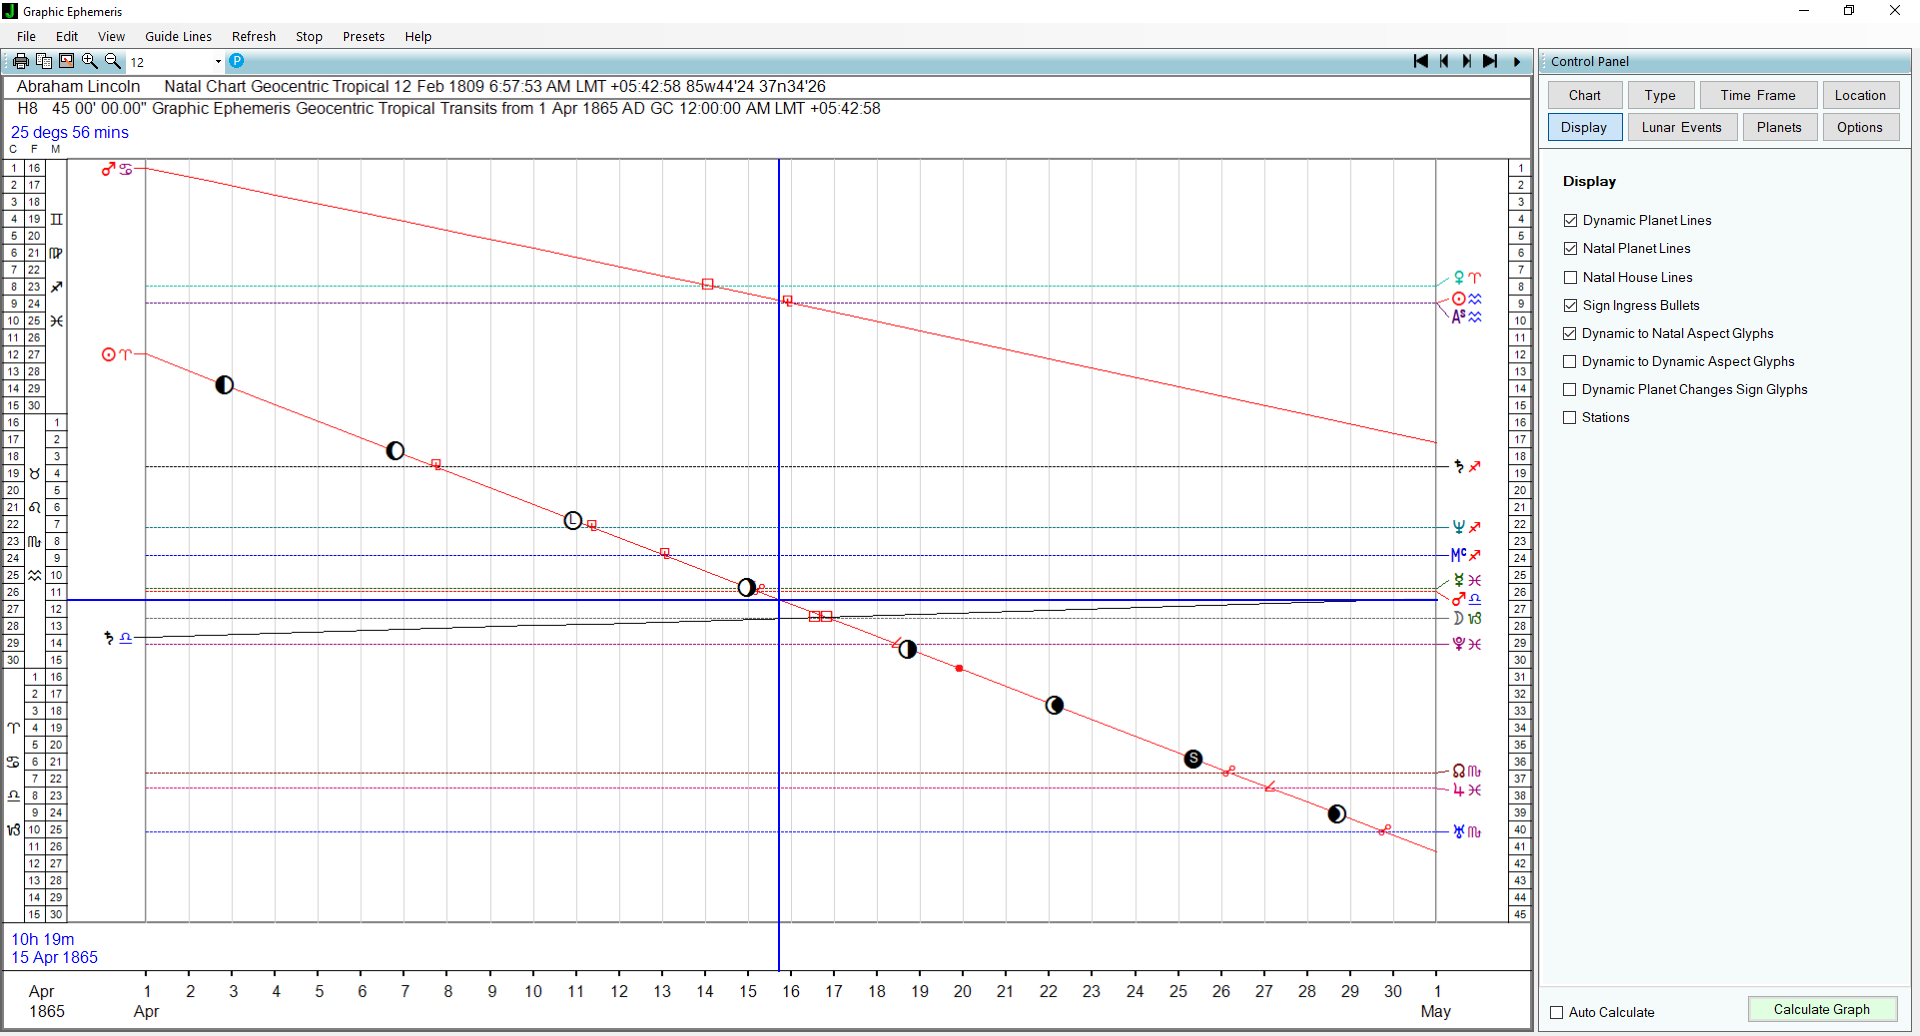Click the save-image toolbar icon
Image resolution: width=1920 pixels, height=1036 pixels.
[x=67, y=61]
